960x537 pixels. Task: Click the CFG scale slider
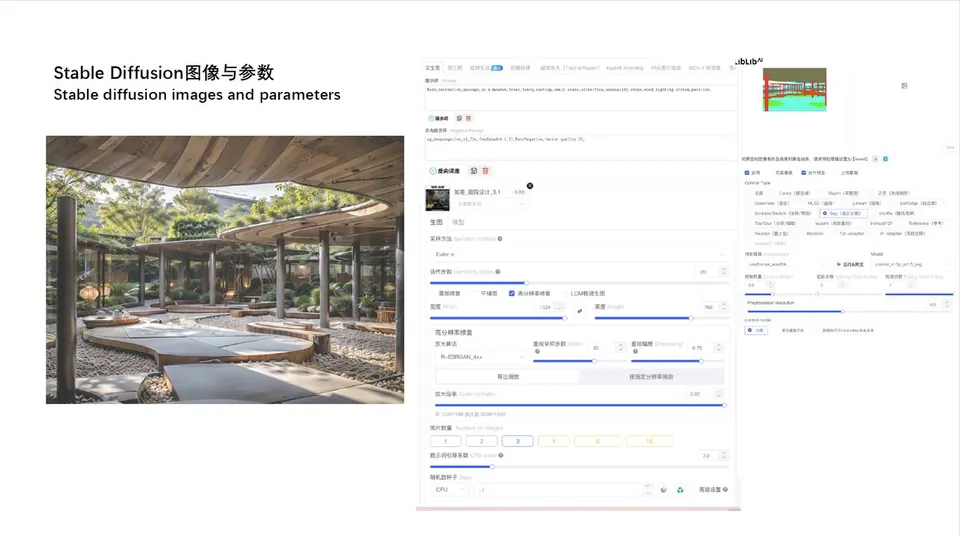pyautogui.click(x=579, y=467)
